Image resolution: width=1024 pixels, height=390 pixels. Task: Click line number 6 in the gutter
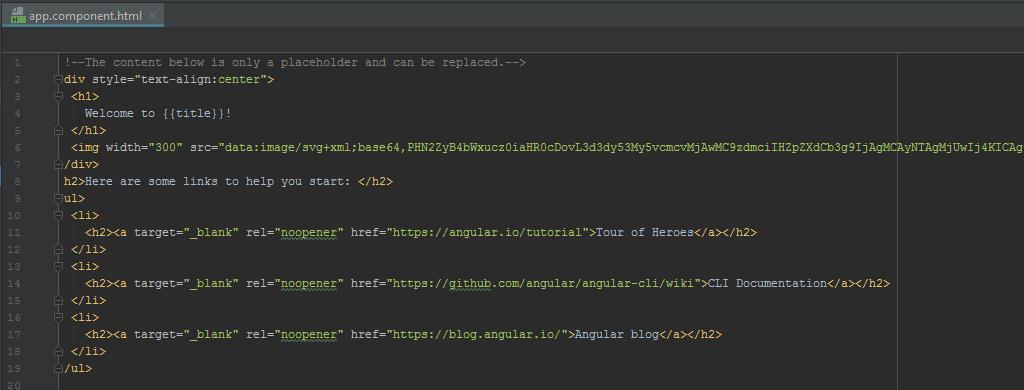coord(18,148)
